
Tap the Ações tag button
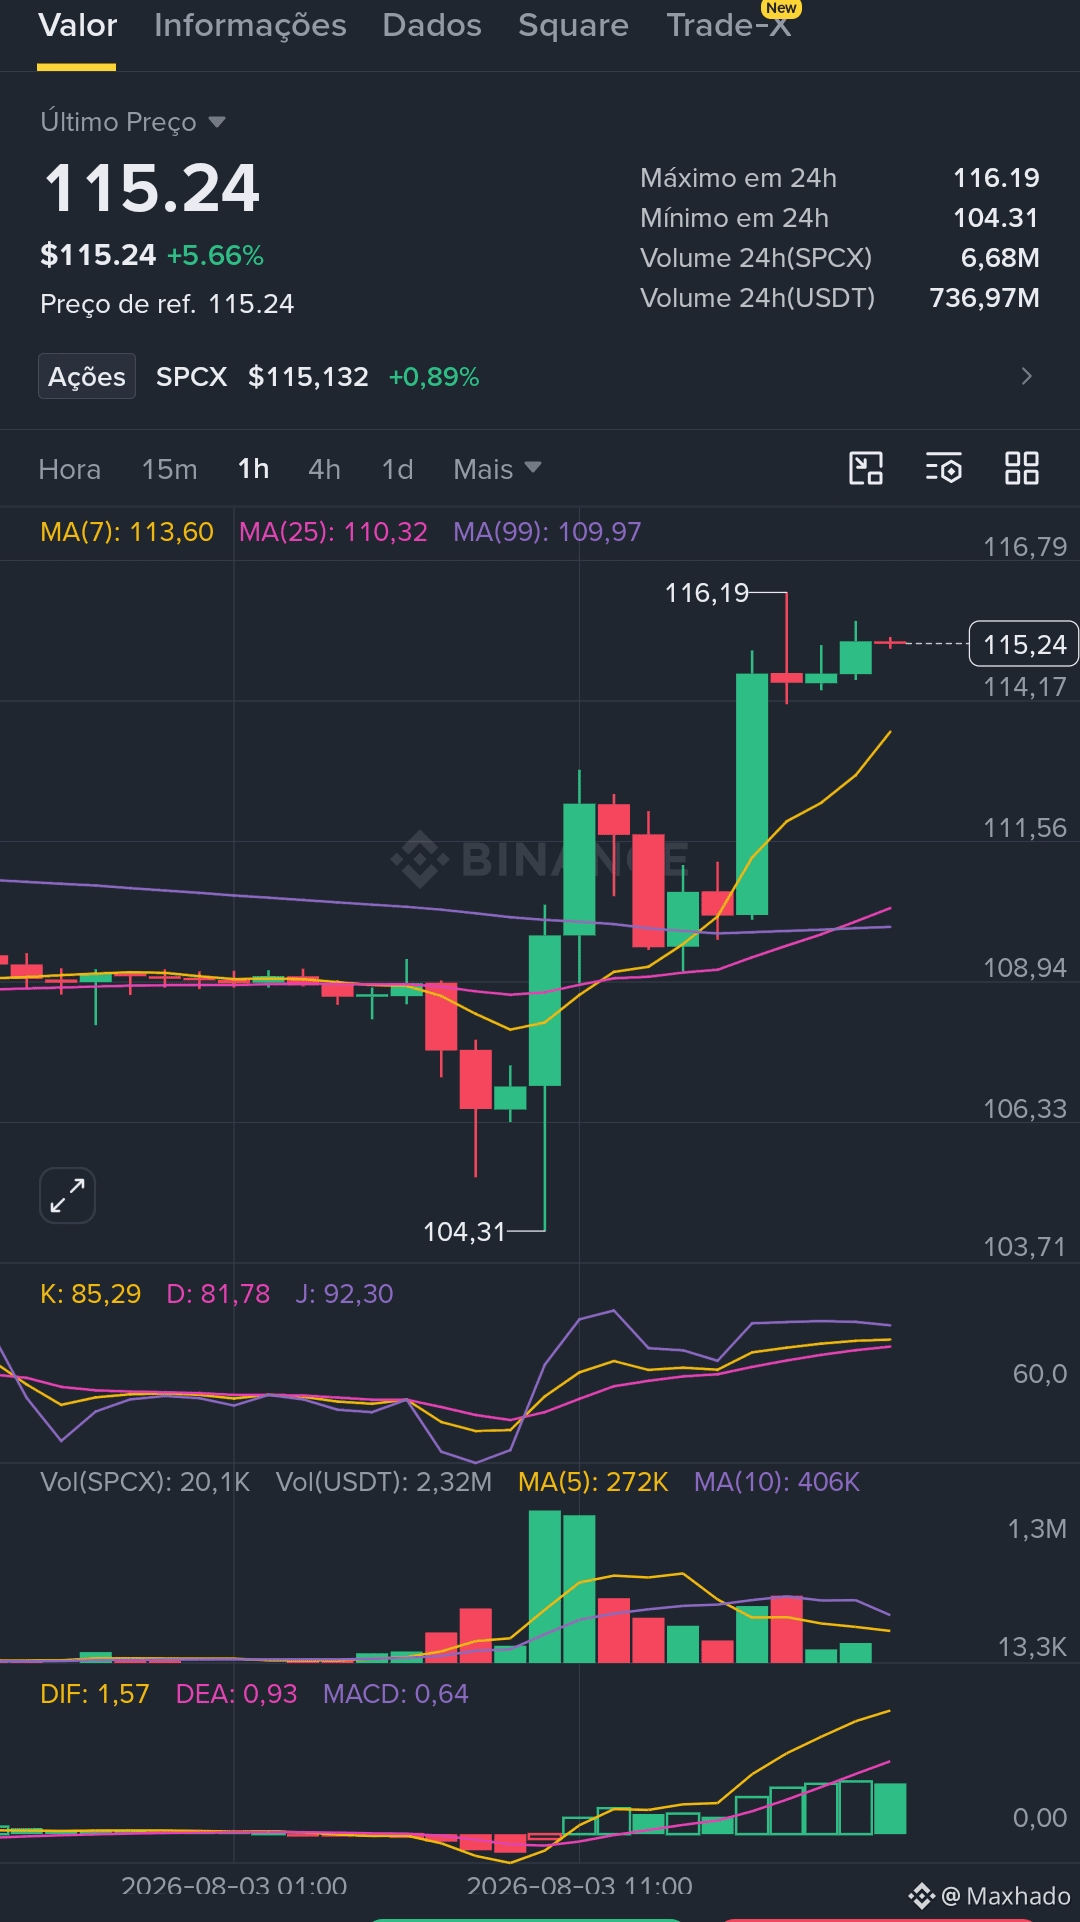87,376
